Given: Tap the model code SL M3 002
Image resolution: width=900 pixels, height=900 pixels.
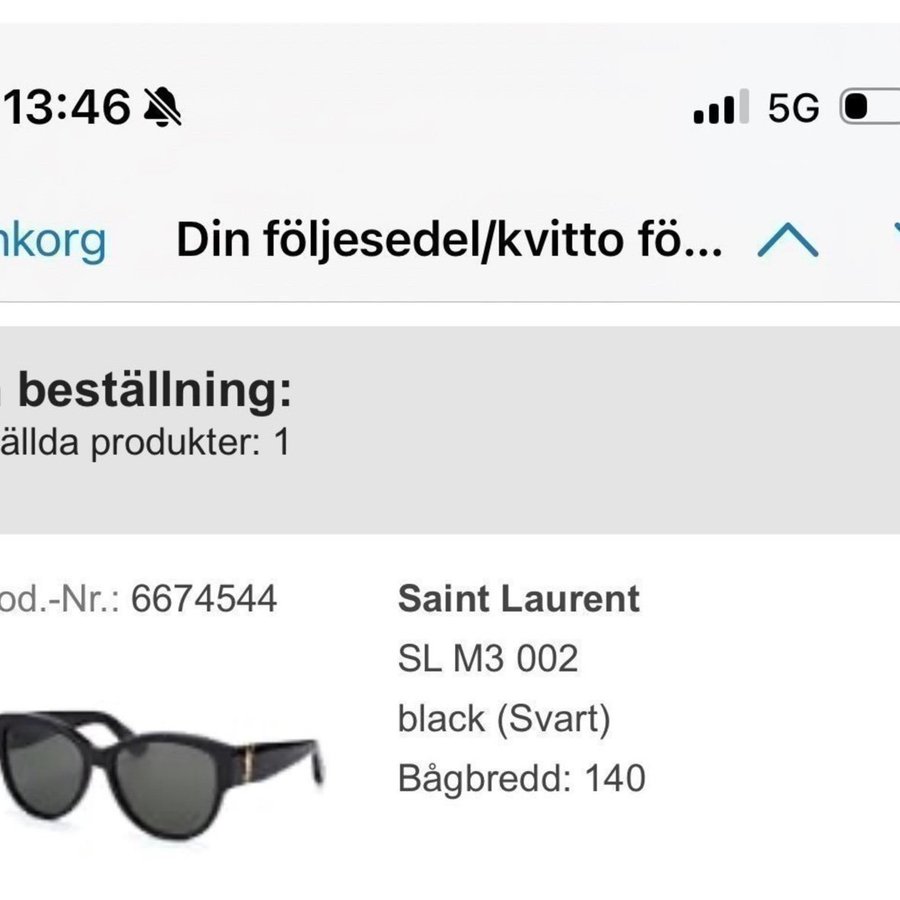Looking at the screenshot, I should click(488, 658).
